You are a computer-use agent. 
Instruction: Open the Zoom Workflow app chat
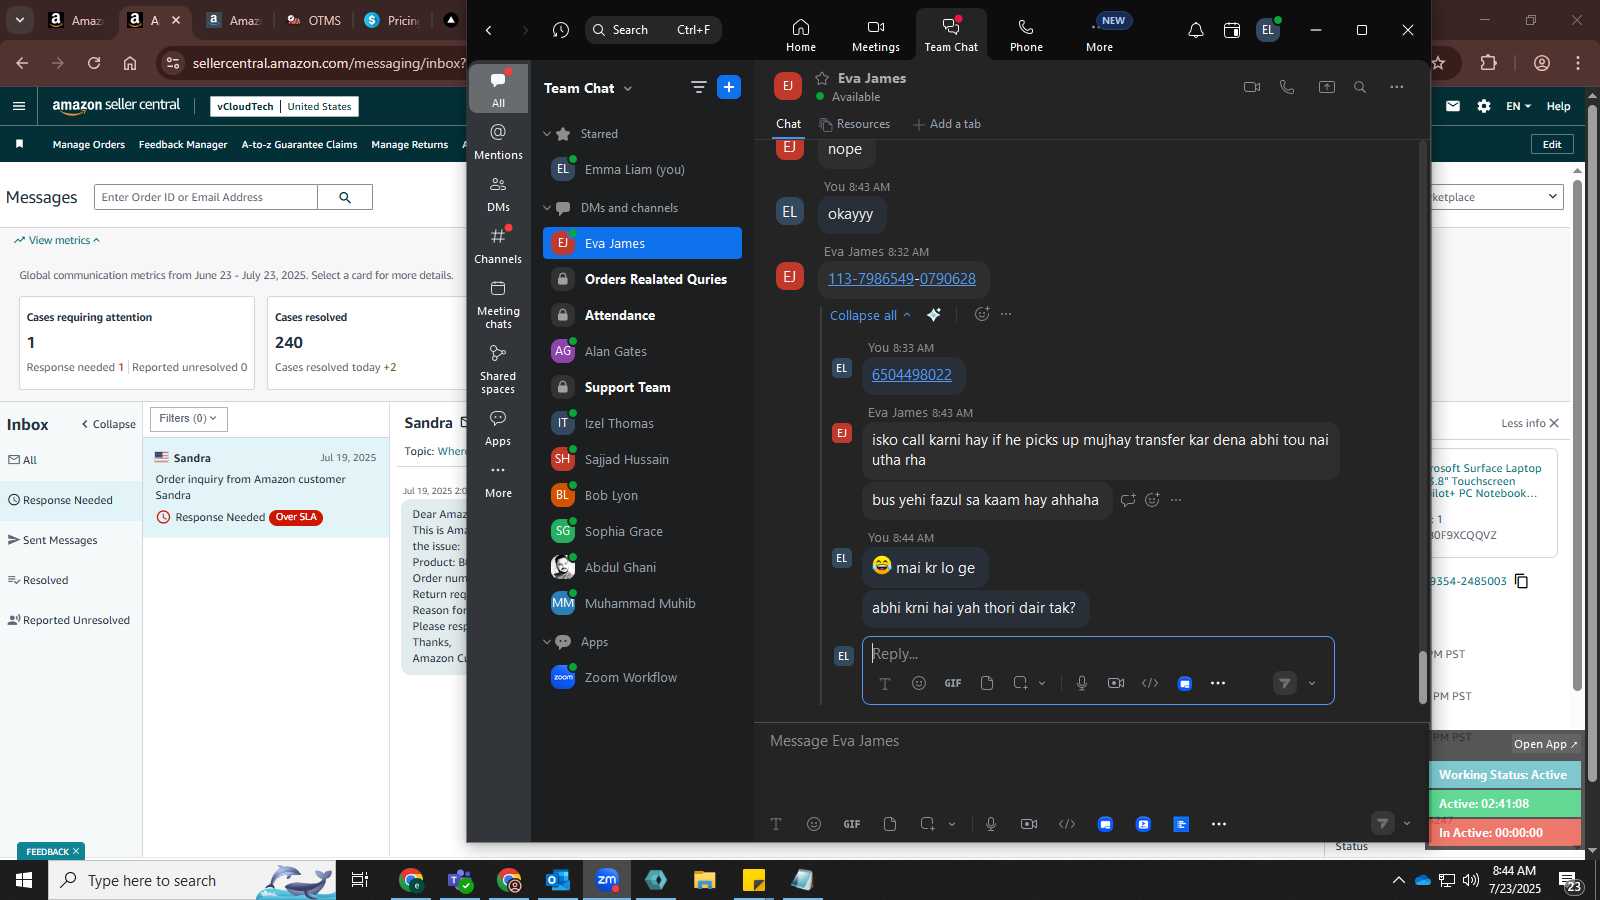(x=642, y=677)
